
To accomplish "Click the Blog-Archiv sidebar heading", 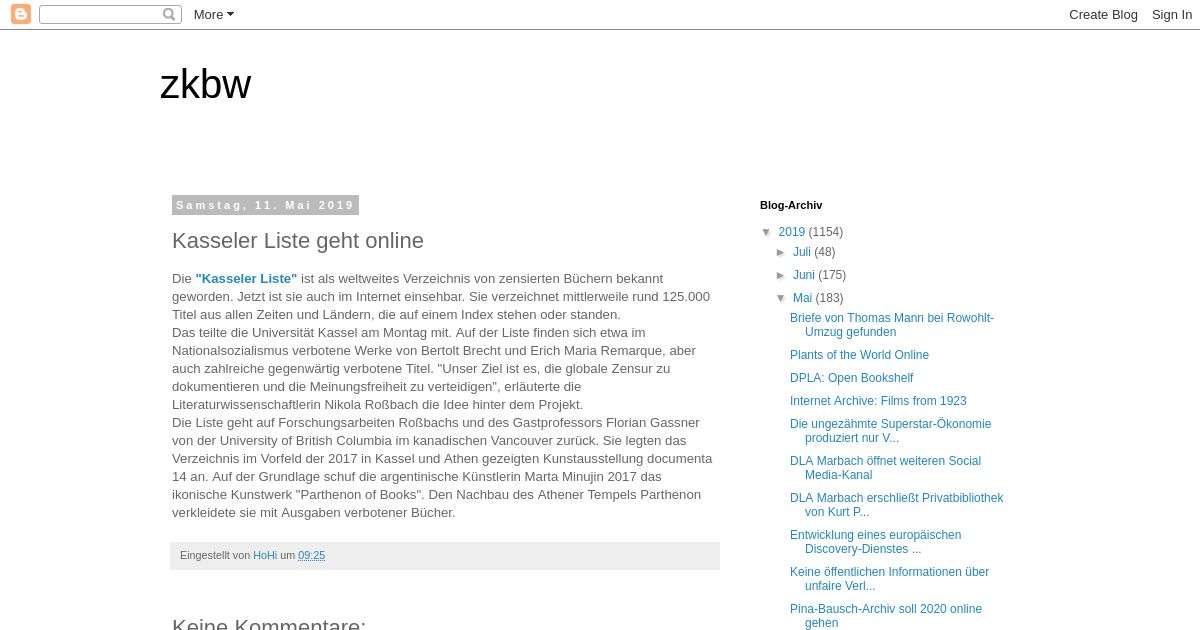I will click(791, 205).
